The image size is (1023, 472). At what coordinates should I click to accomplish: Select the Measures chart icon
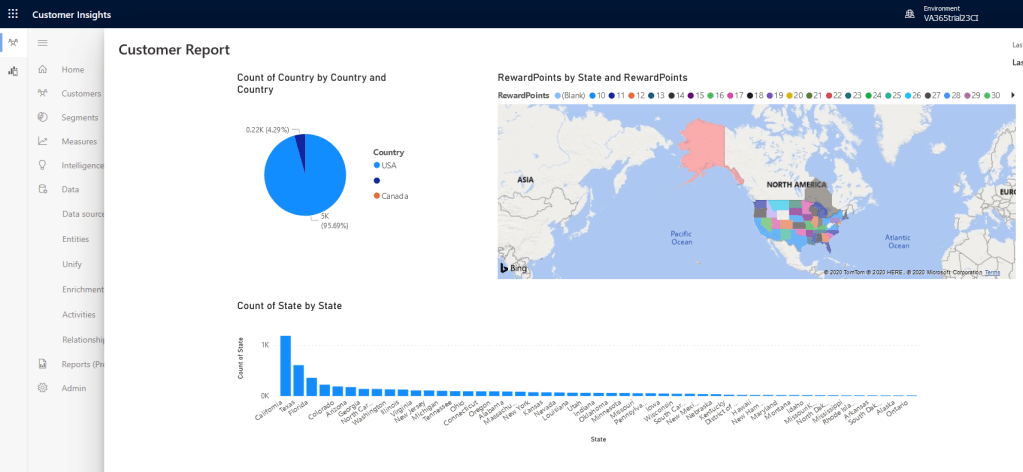[x=43, y=141]
